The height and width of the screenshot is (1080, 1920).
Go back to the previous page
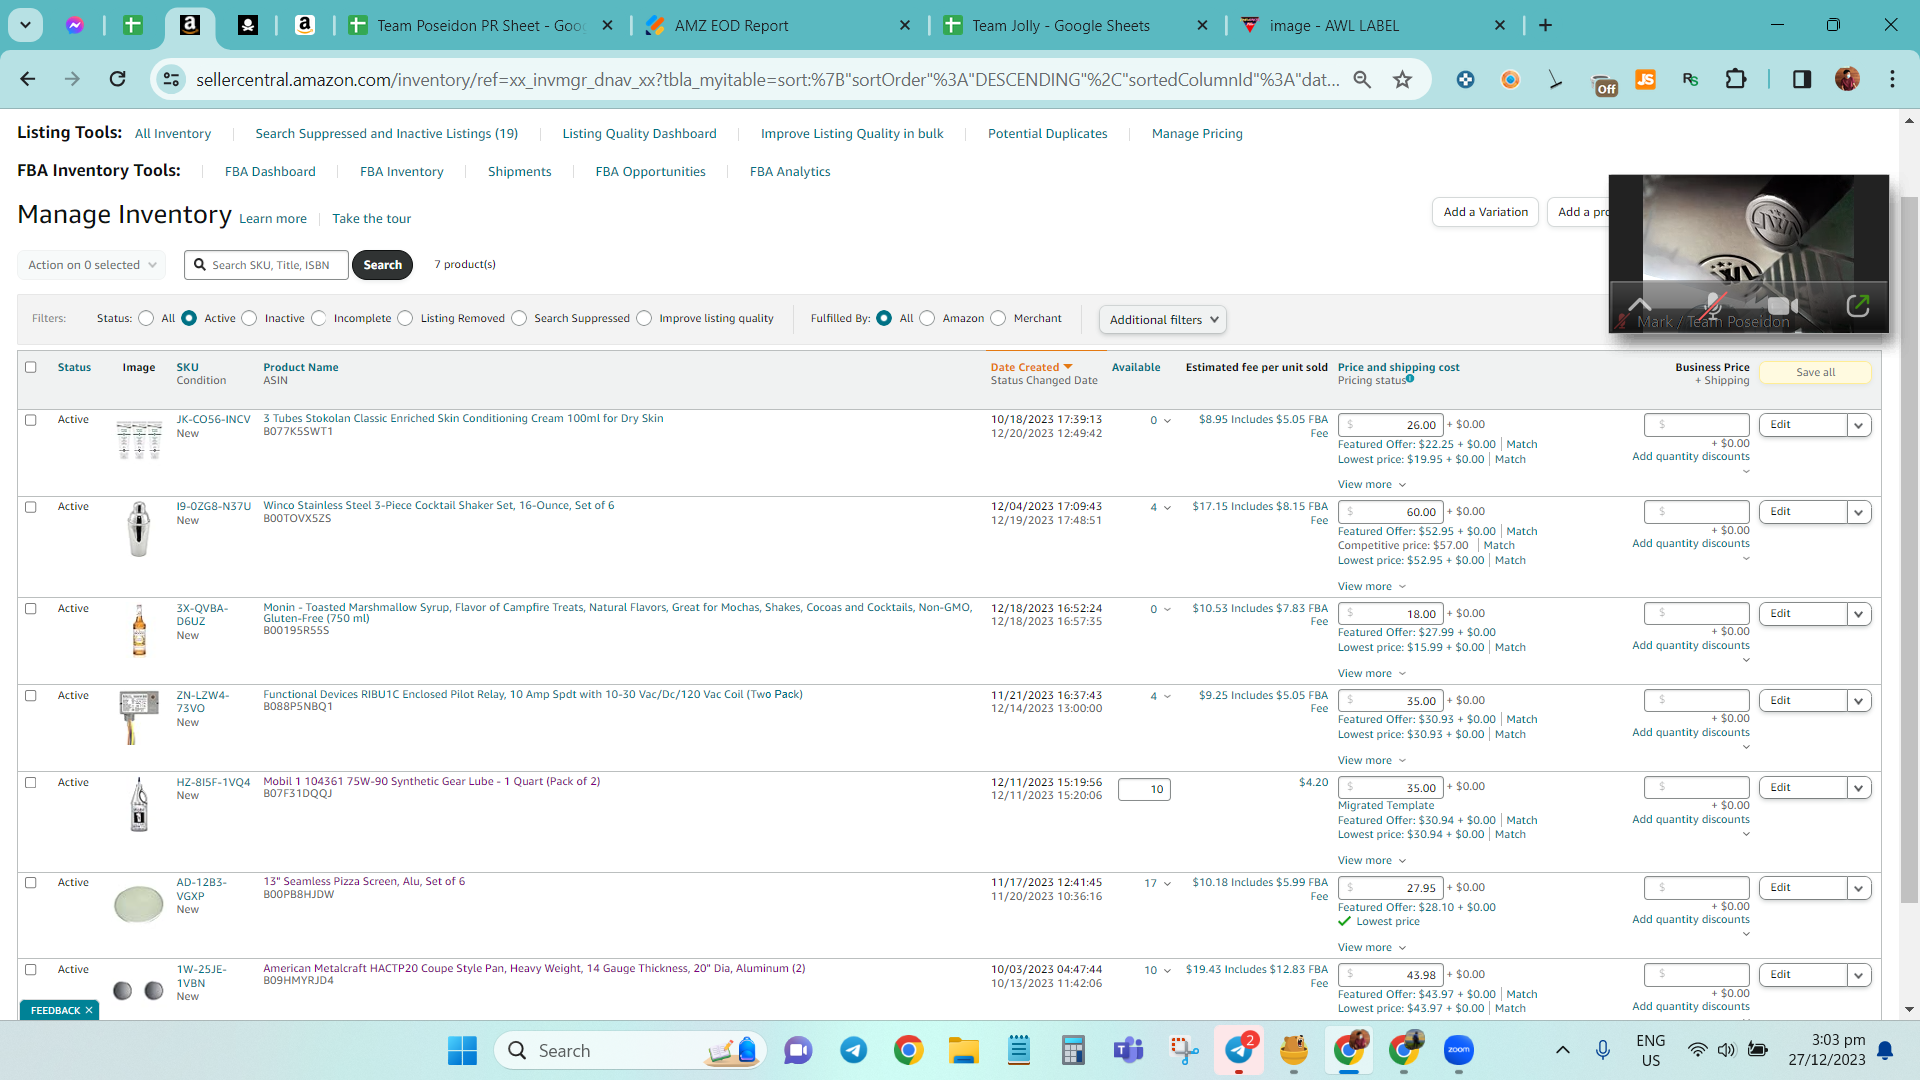27,79
